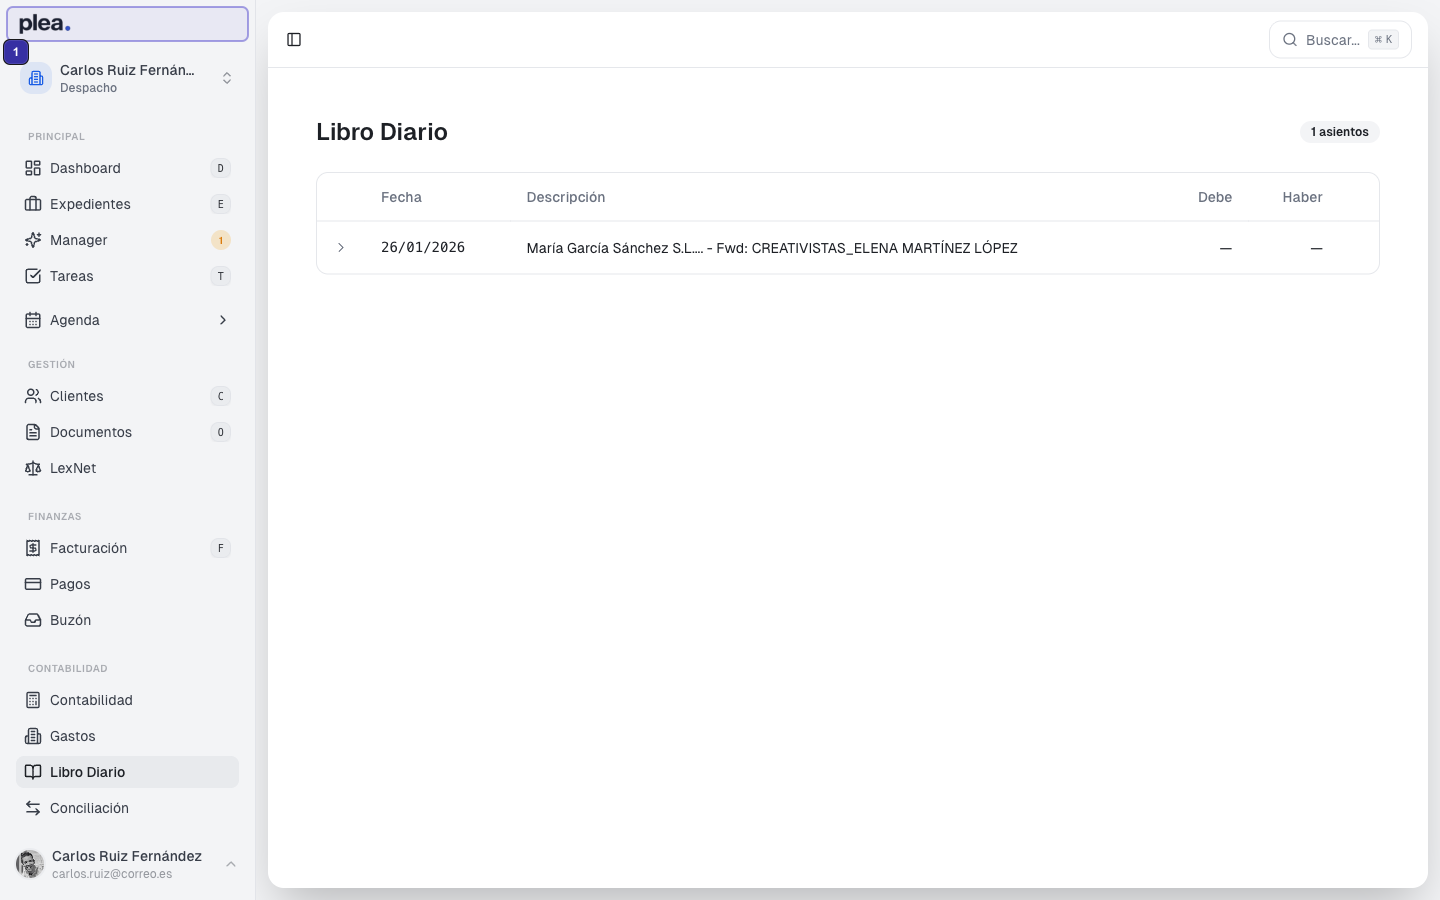The height and width of the screenshot is (900, 1440).
Task: Click the Expedientes briefcase icon
Action: pos(33,204)
